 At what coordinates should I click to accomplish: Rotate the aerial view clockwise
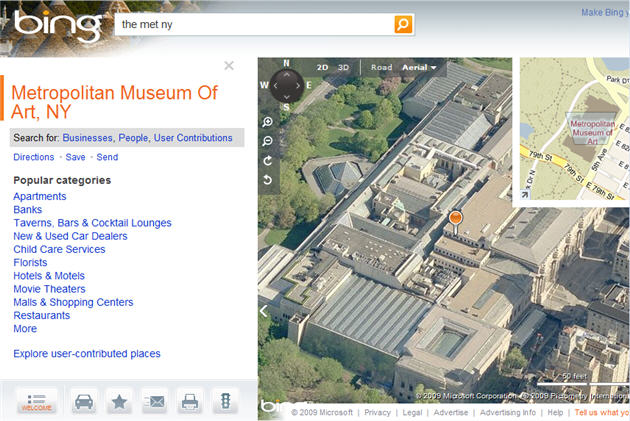pos(268,161)
